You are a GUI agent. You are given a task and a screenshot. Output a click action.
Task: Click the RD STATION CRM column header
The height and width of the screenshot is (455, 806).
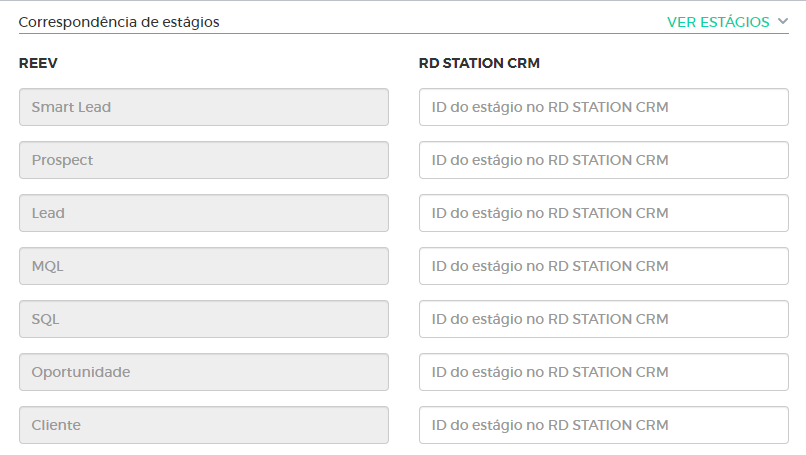[x=479, y=64]
